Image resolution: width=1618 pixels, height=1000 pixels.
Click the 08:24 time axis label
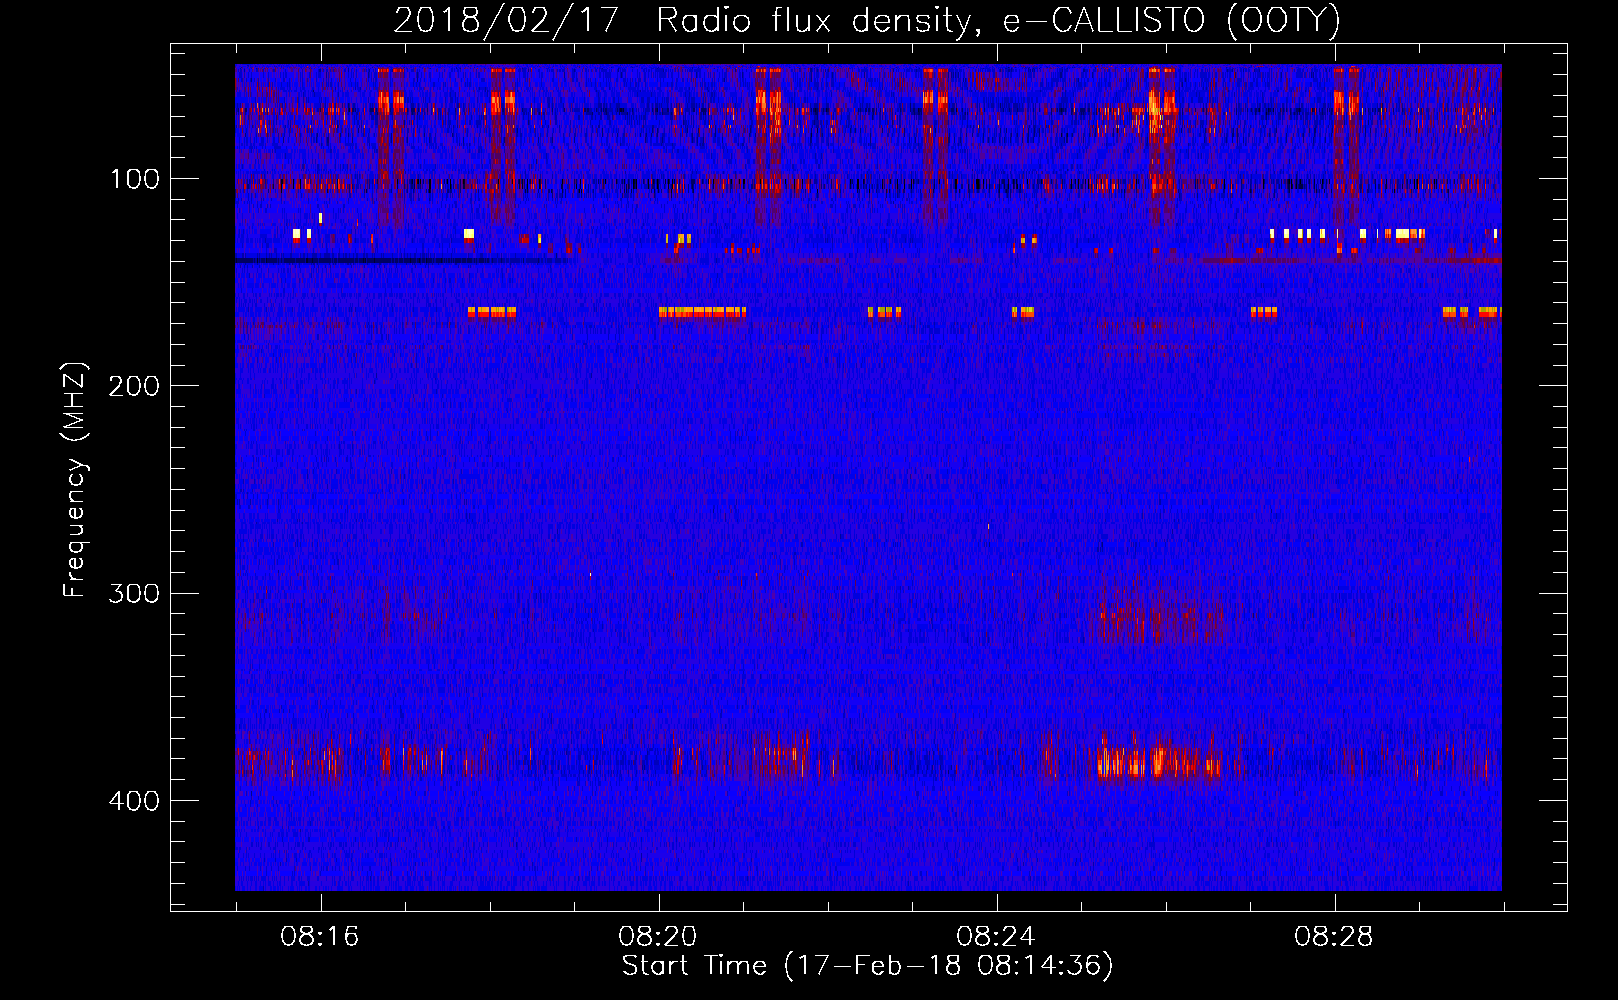(x=996, y=937)
